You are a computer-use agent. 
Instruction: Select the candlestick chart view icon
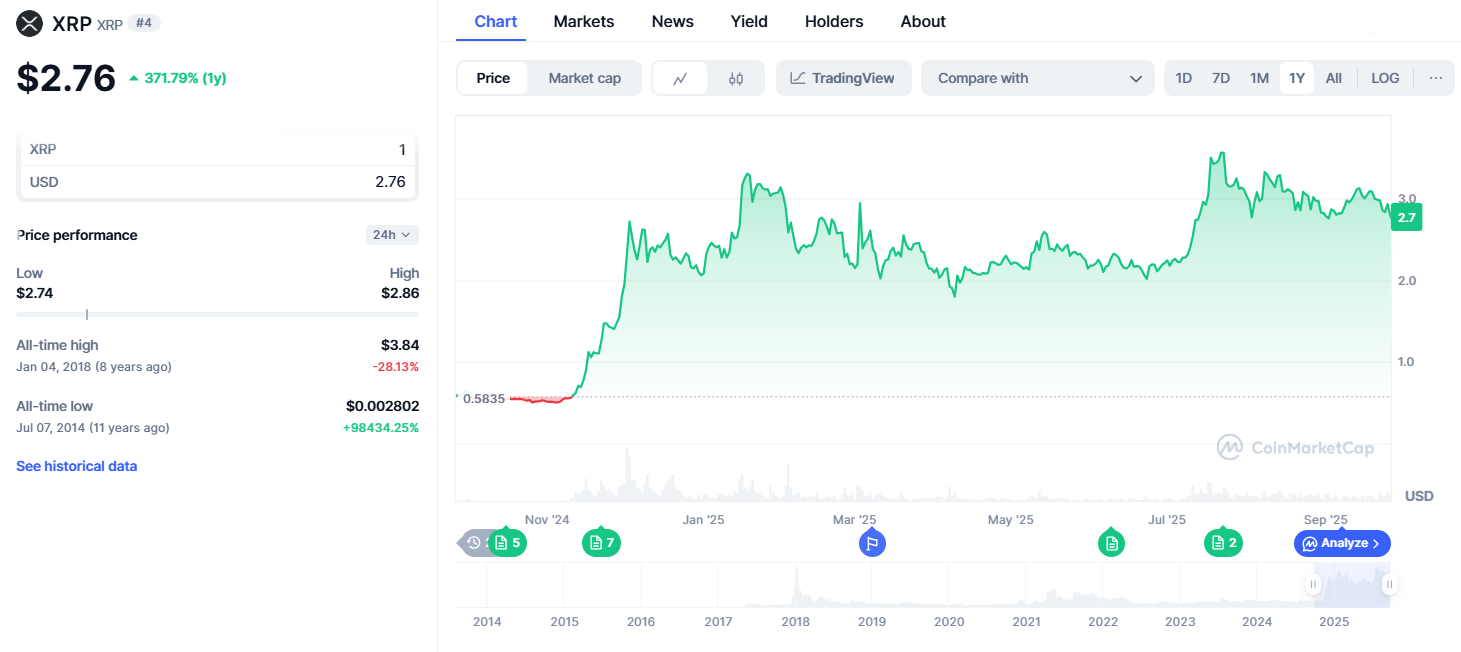tap(736, 78)
